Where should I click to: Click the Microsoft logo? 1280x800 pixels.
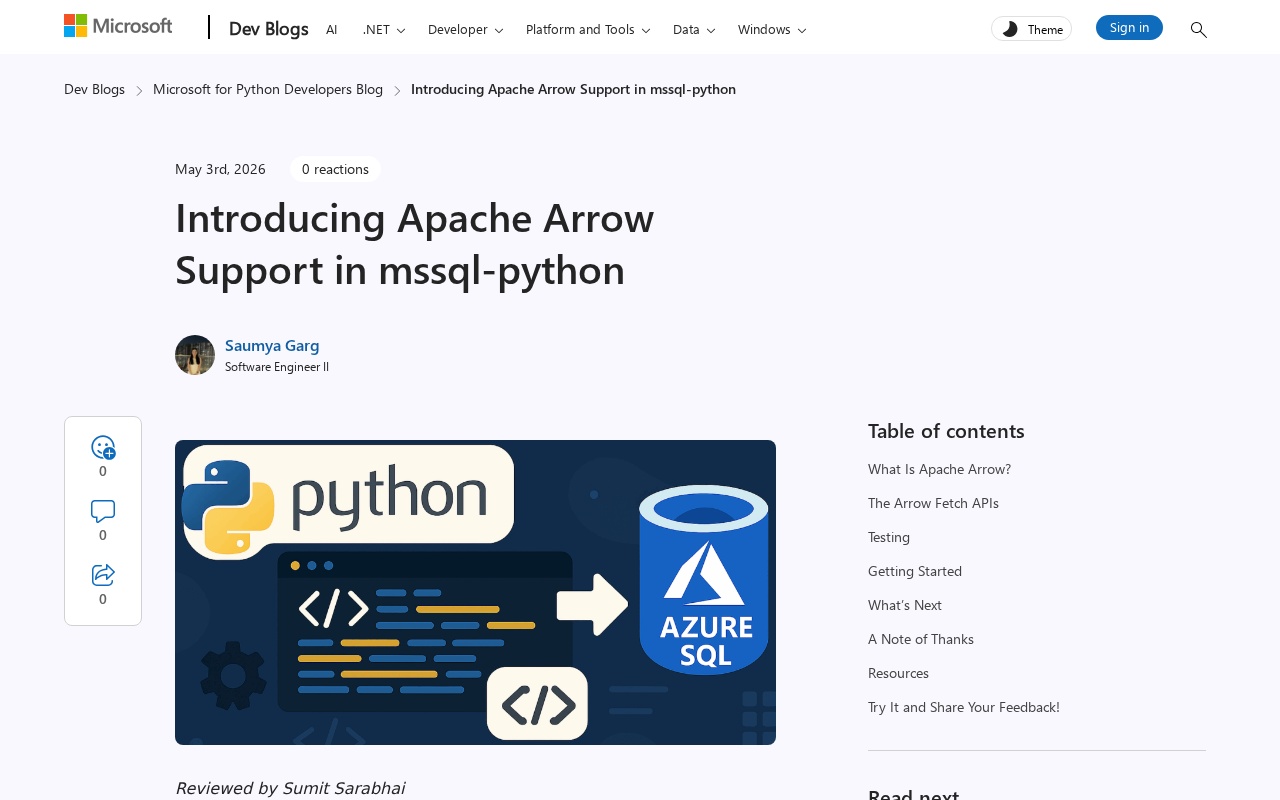pyautogui.click(x=118, y=26)
